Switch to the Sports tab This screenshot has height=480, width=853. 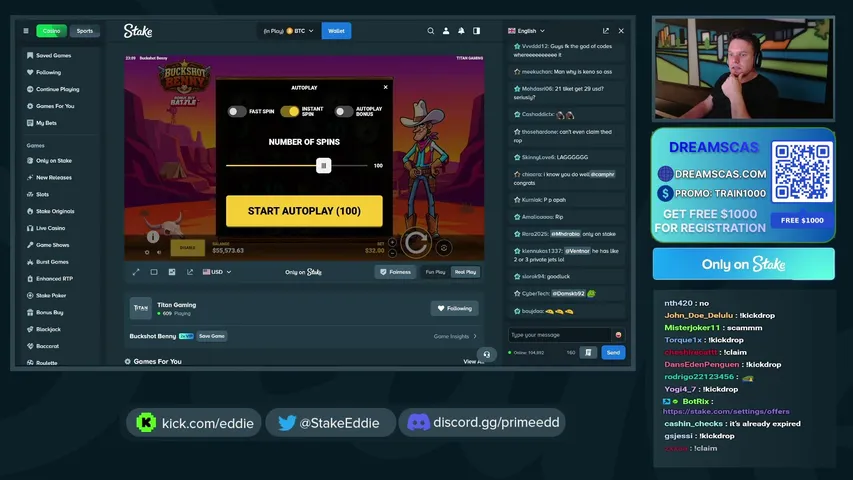click(x=85, y=31)
